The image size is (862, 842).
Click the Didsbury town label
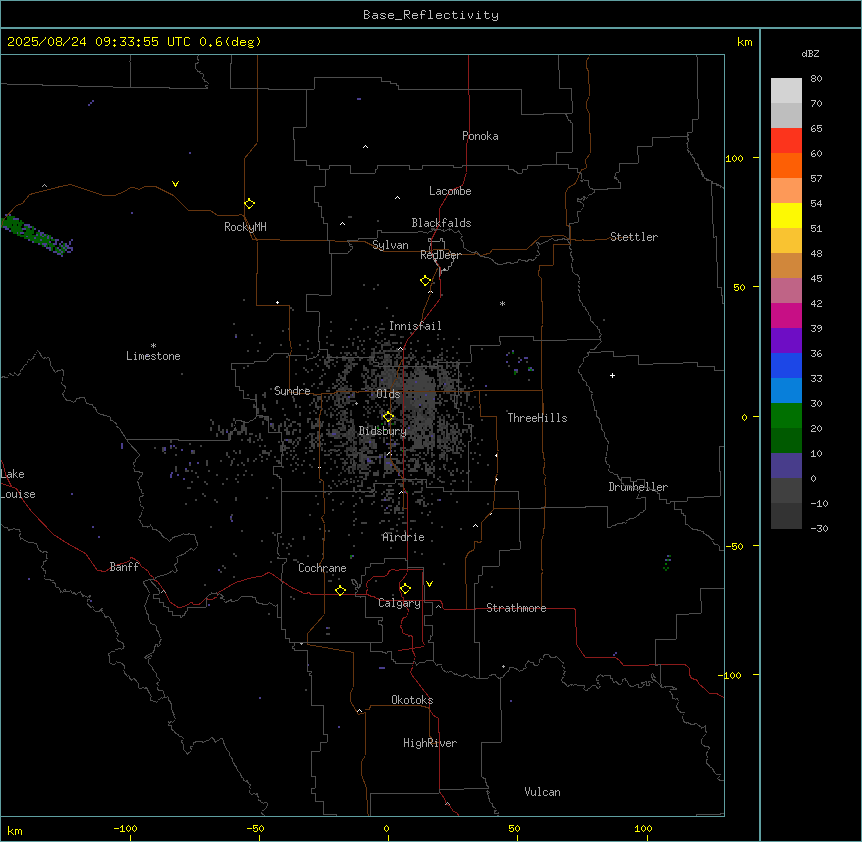coord(383,431)
